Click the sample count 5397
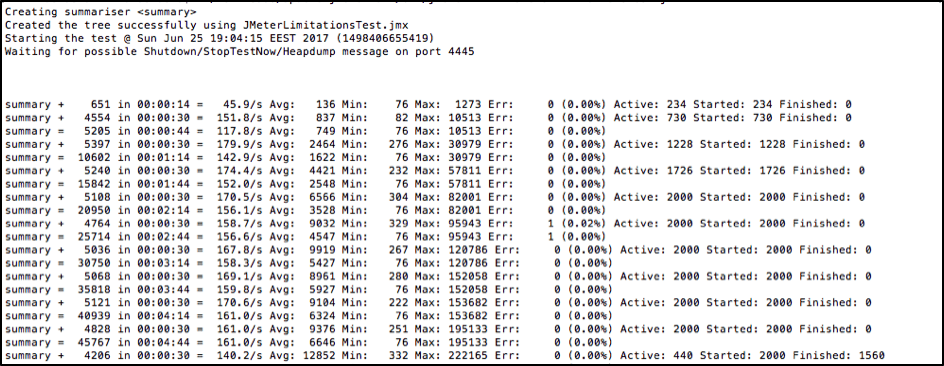The image size is (944, 366). [97, 144]
